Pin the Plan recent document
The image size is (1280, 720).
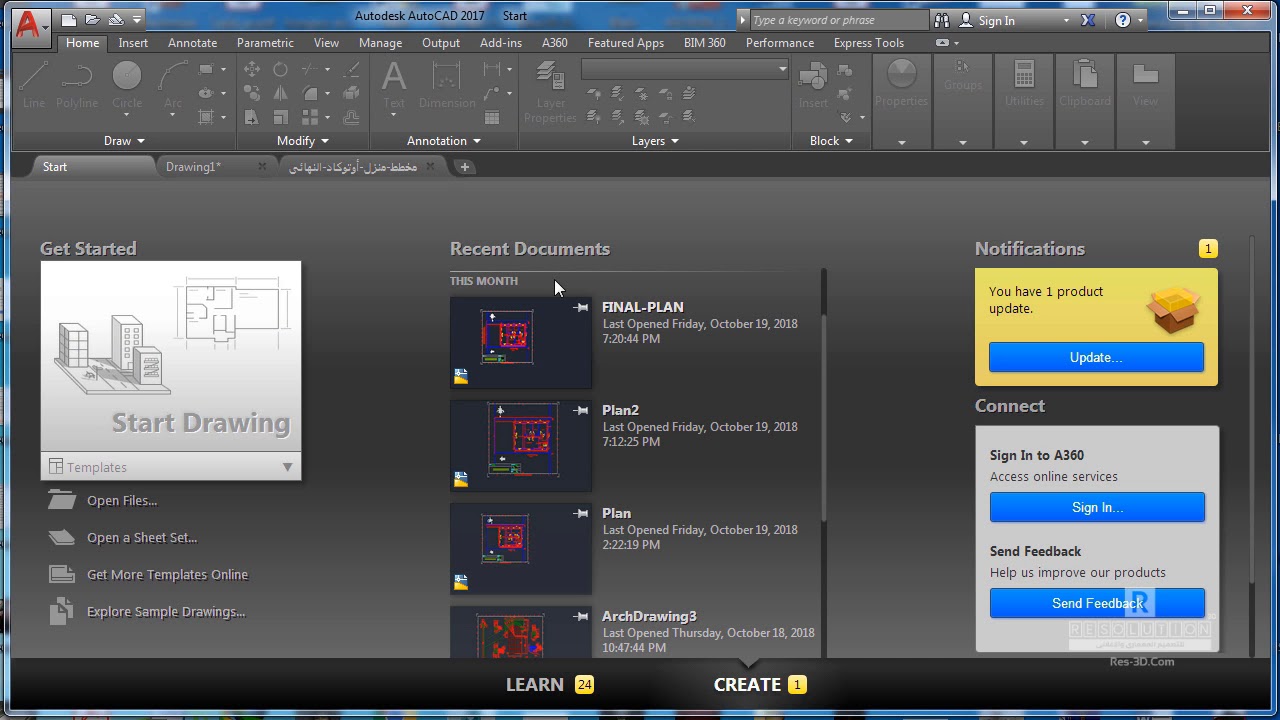pos(581,514)
